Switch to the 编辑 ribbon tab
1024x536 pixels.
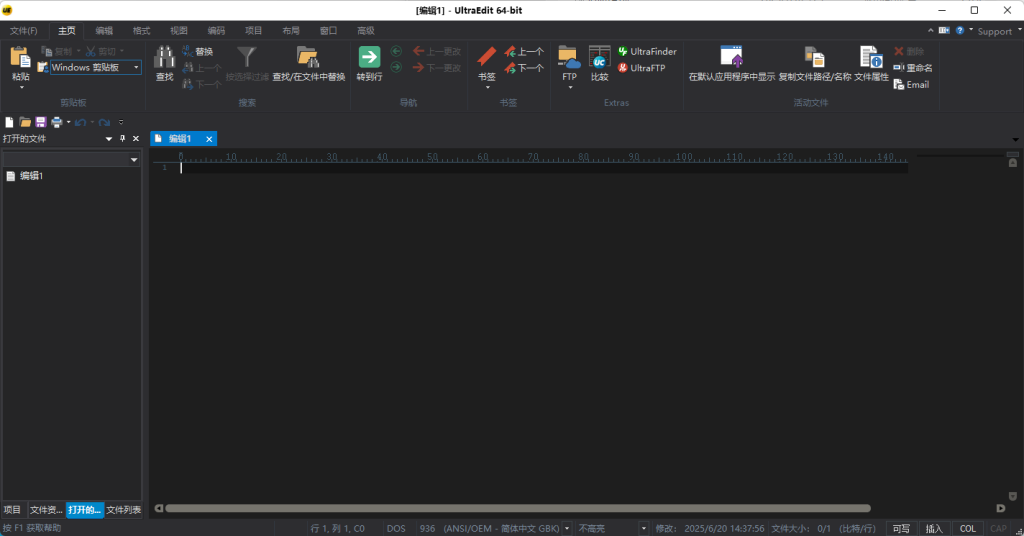(x=104, y=31)
